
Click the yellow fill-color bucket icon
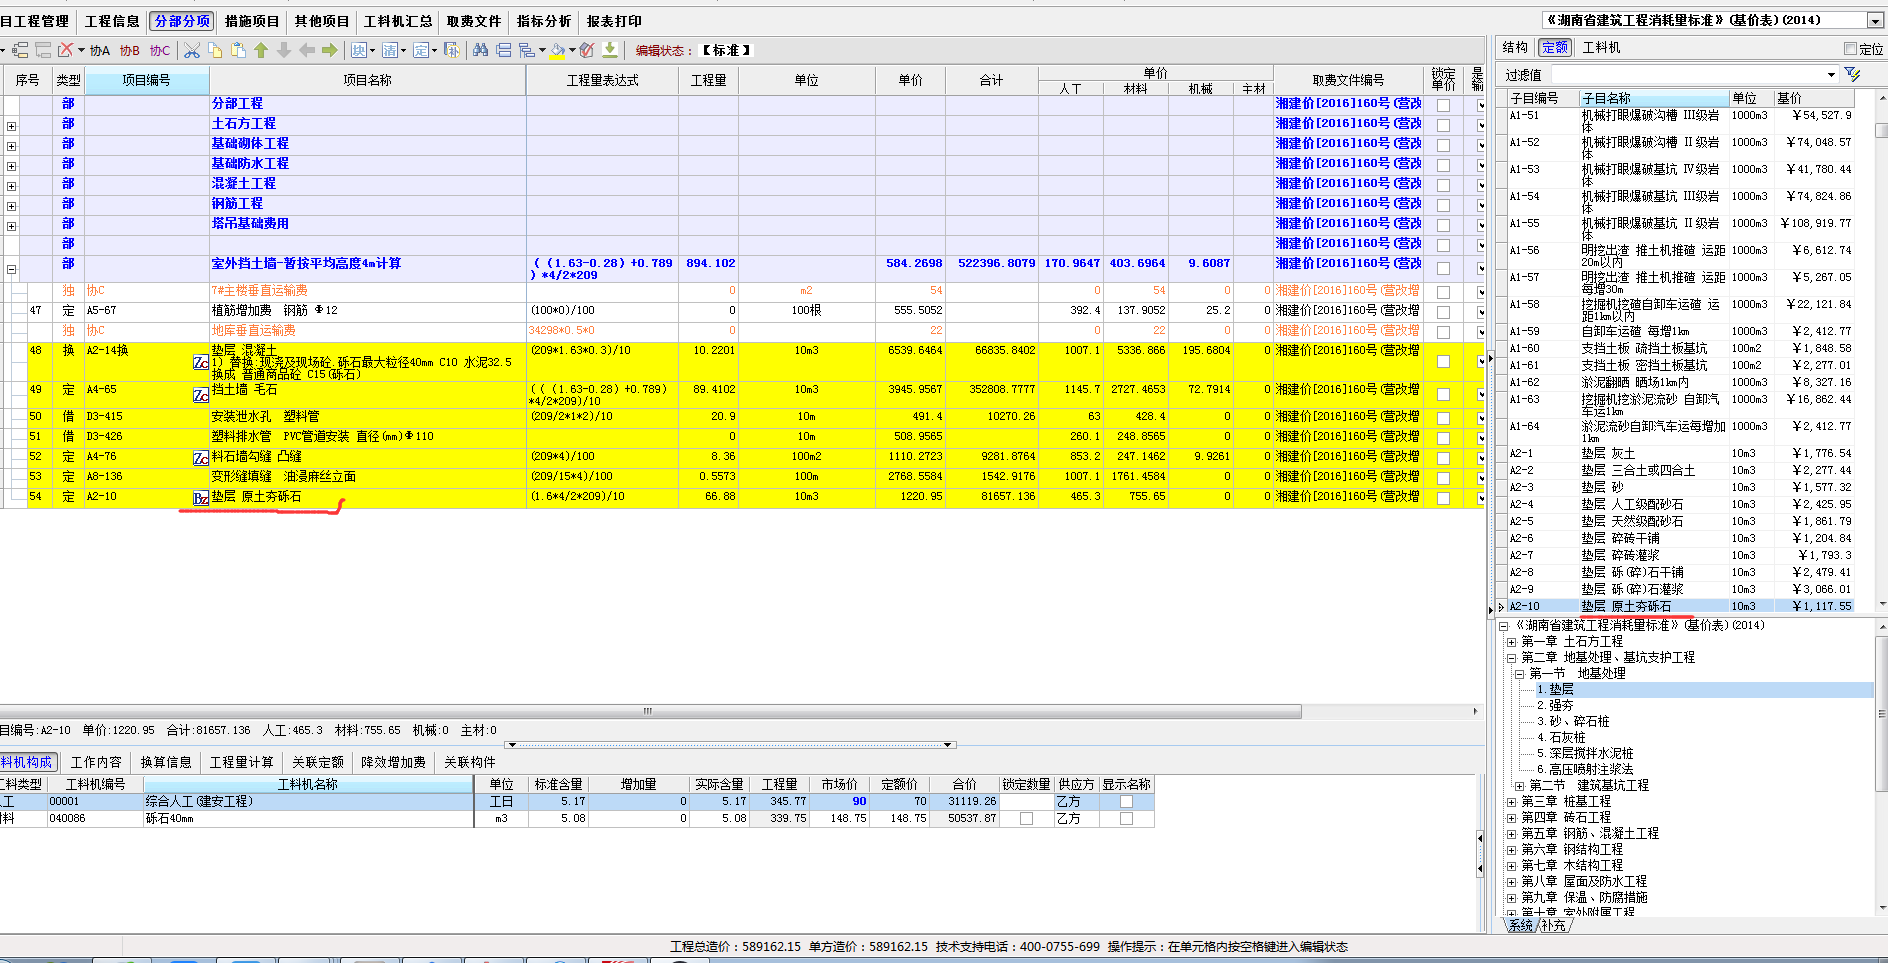(557, 50)
